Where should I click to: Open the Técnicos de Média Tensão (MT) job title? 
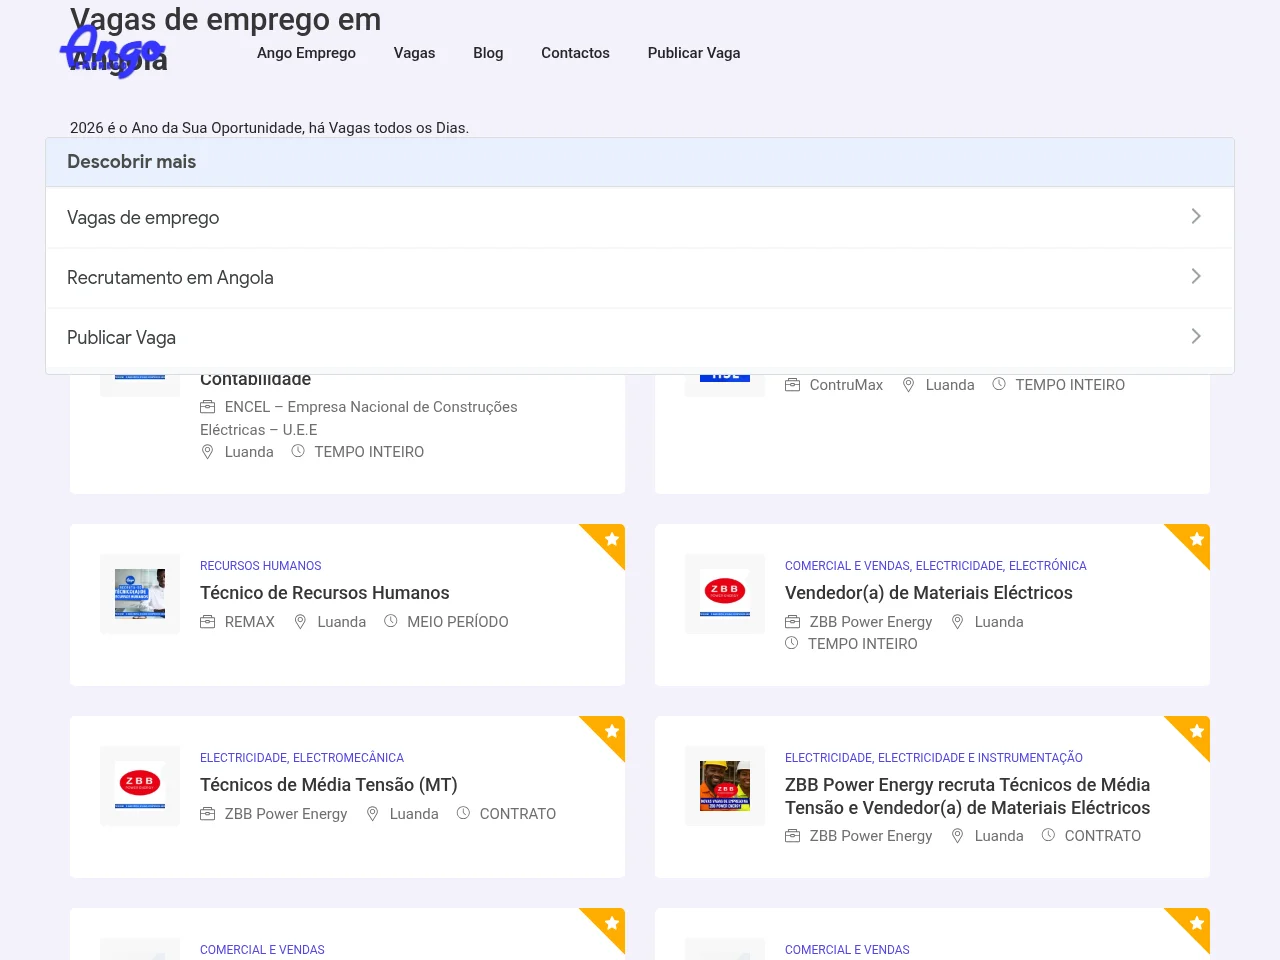pos(329,785)
